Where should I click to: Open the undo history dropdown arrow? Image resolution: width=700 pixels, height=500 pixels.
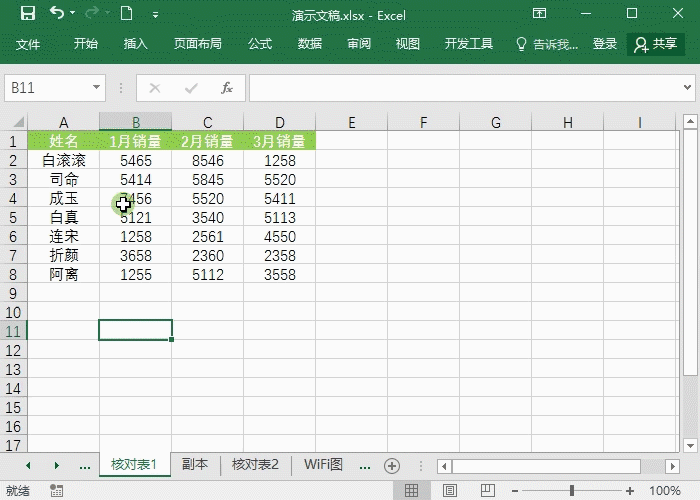tap(72, 13)
